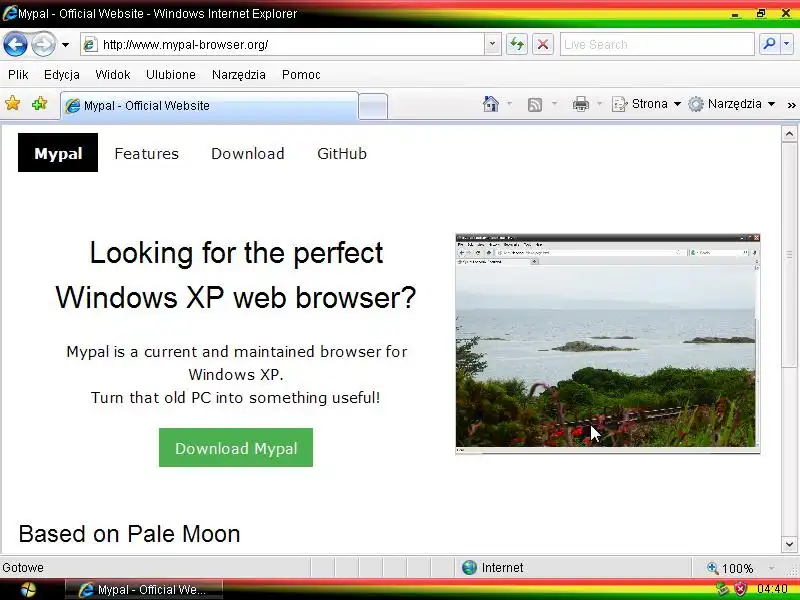Click the Gotowe status bar text
Screen dimensions: 800x600
pos(23,567)
